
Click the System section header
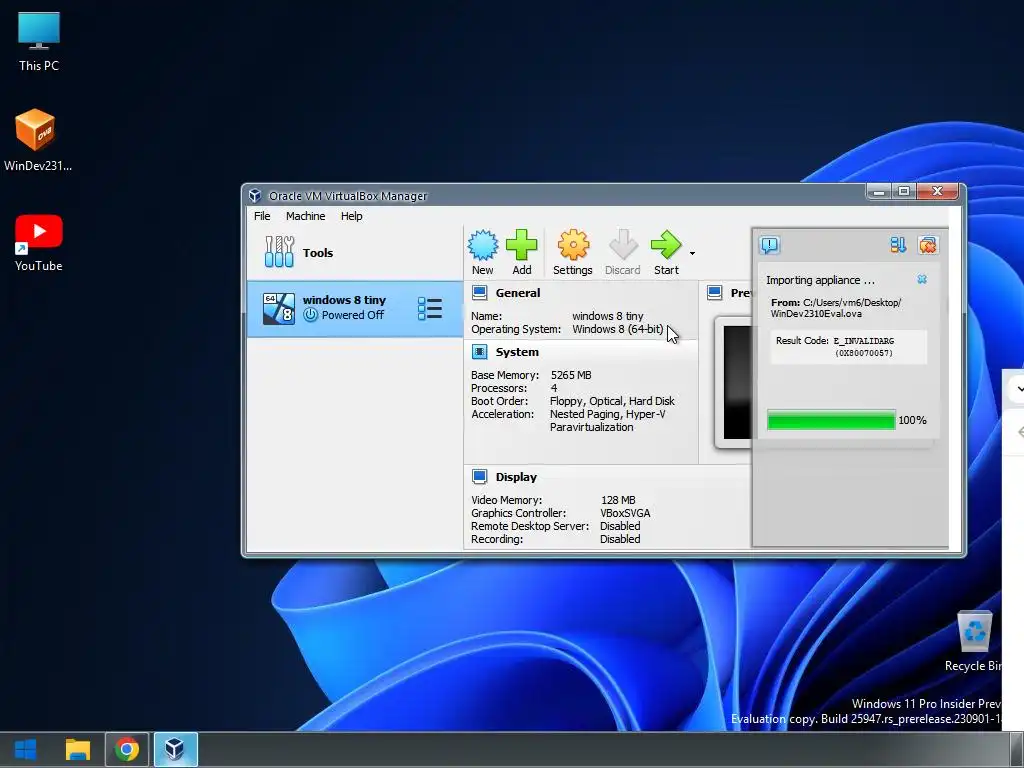coord(517,352)
